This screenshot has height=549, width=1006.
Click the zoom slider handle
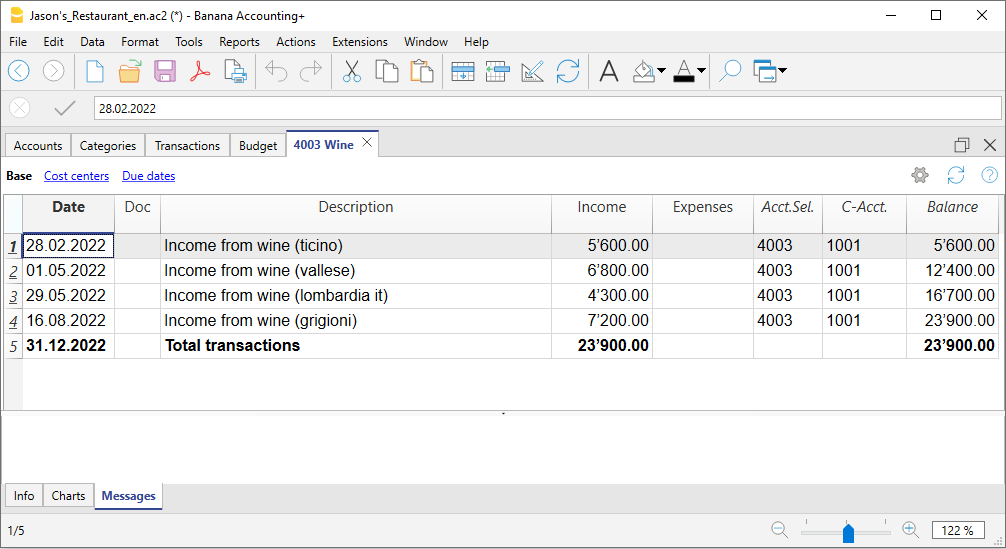(x=848, y=531)
